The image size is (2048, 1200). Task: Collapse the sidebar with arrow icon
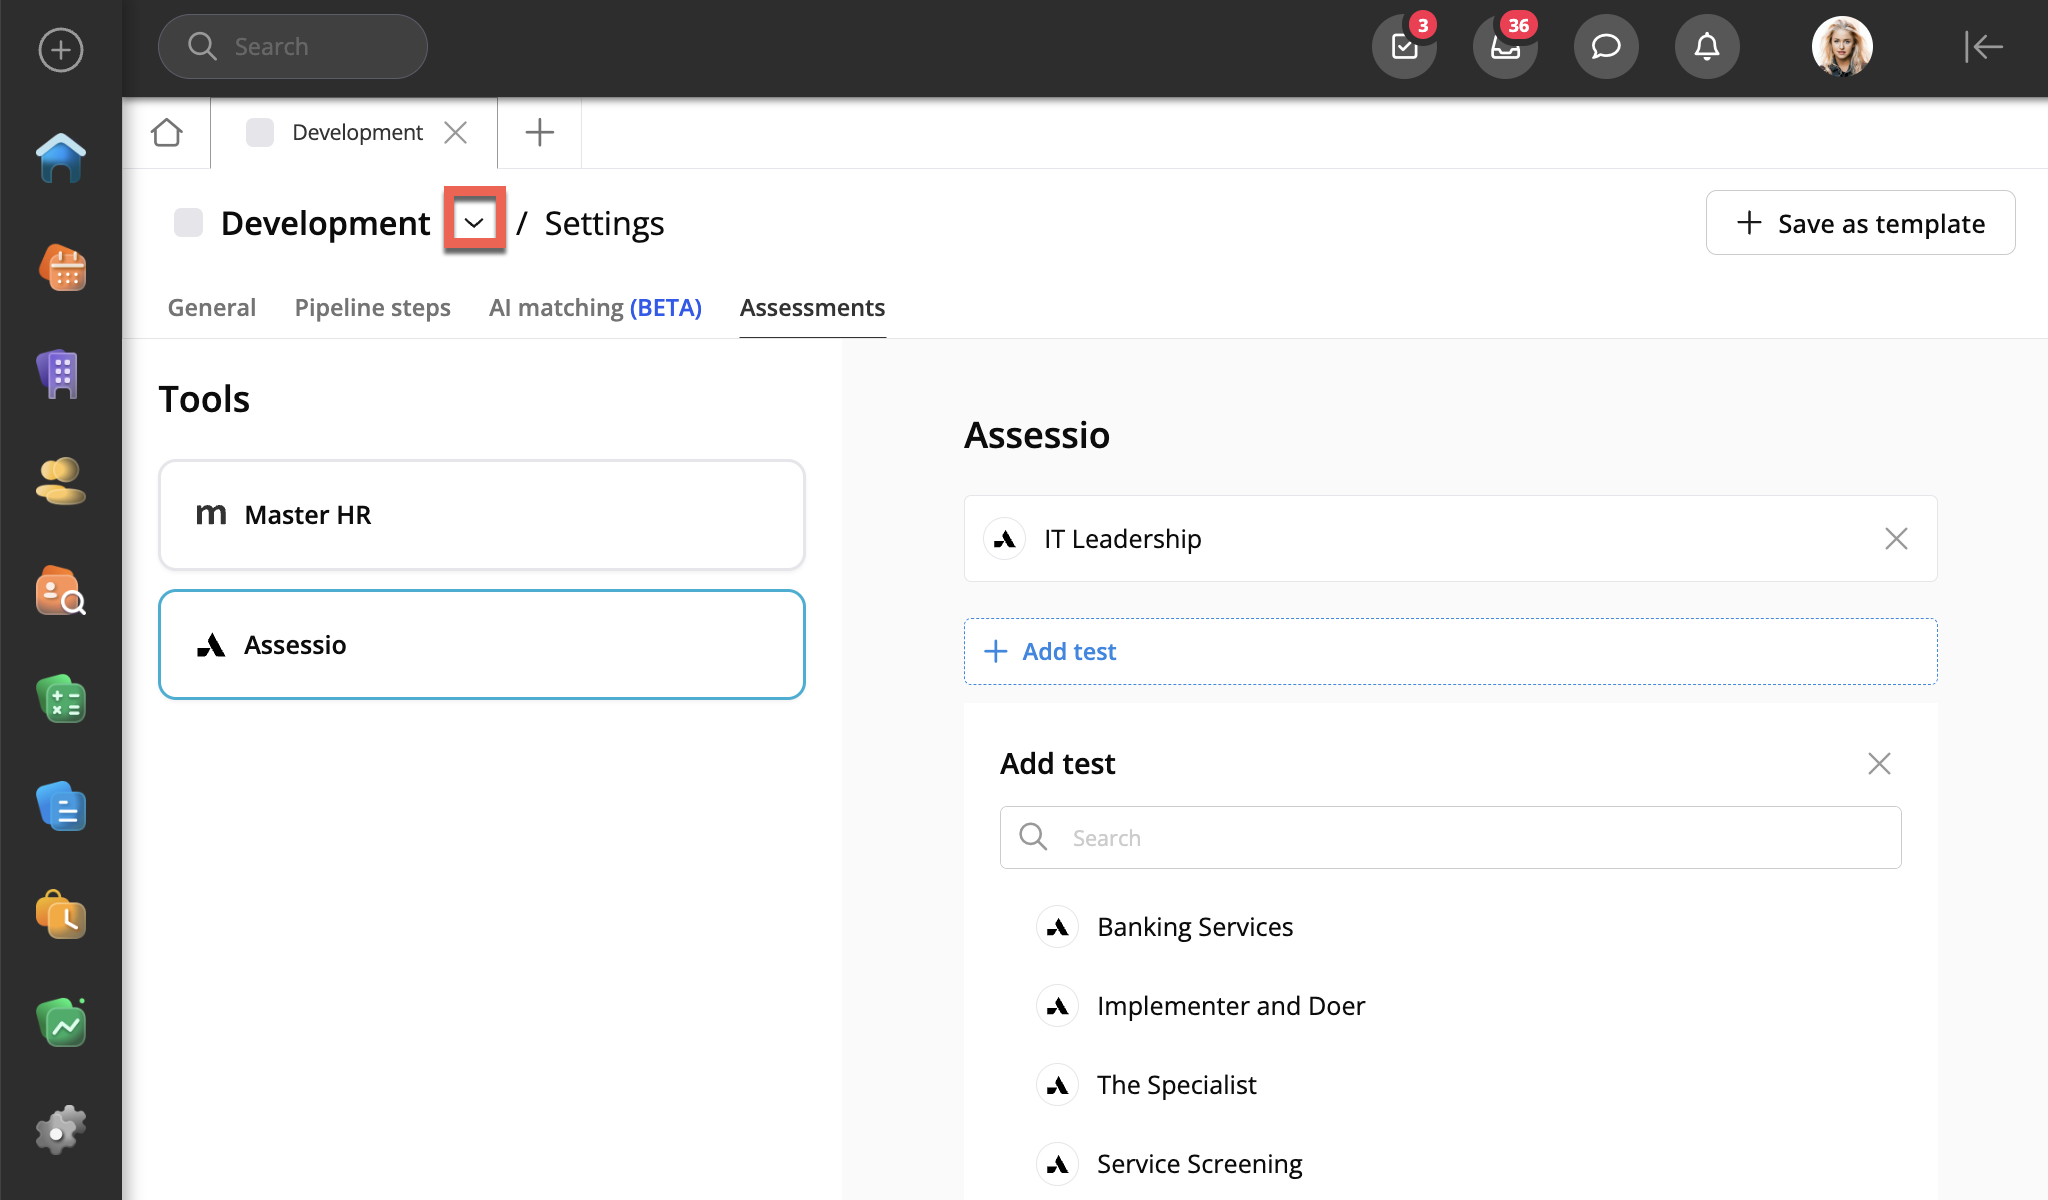pyautogui.click(x=1983, y=47)
